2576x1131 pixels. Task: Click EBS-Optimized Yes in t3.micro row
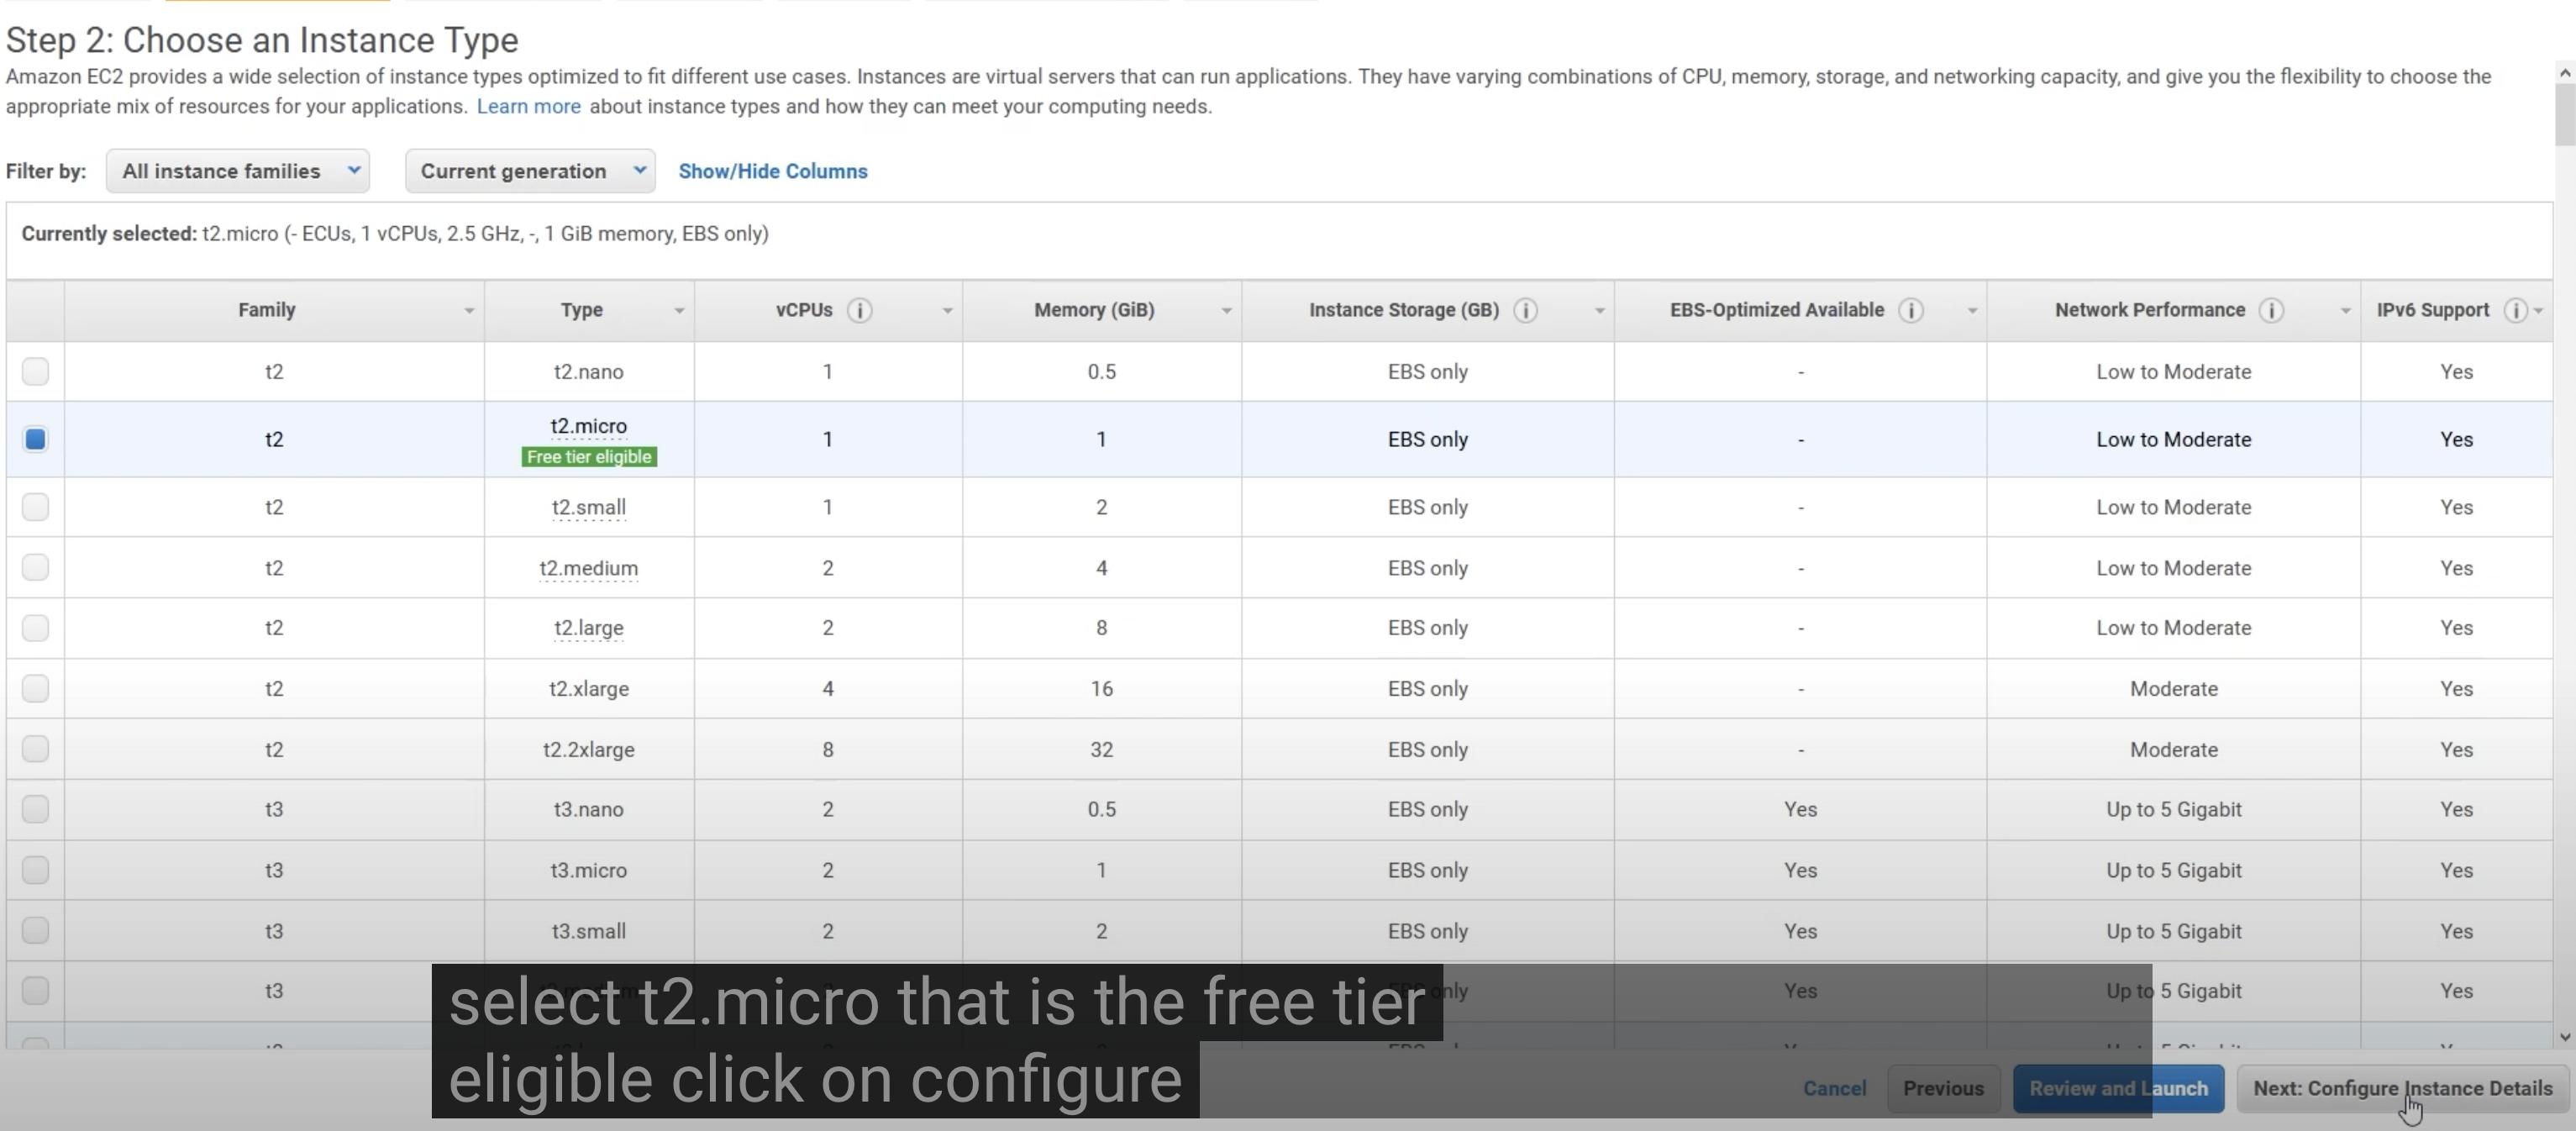[1800, 870]
